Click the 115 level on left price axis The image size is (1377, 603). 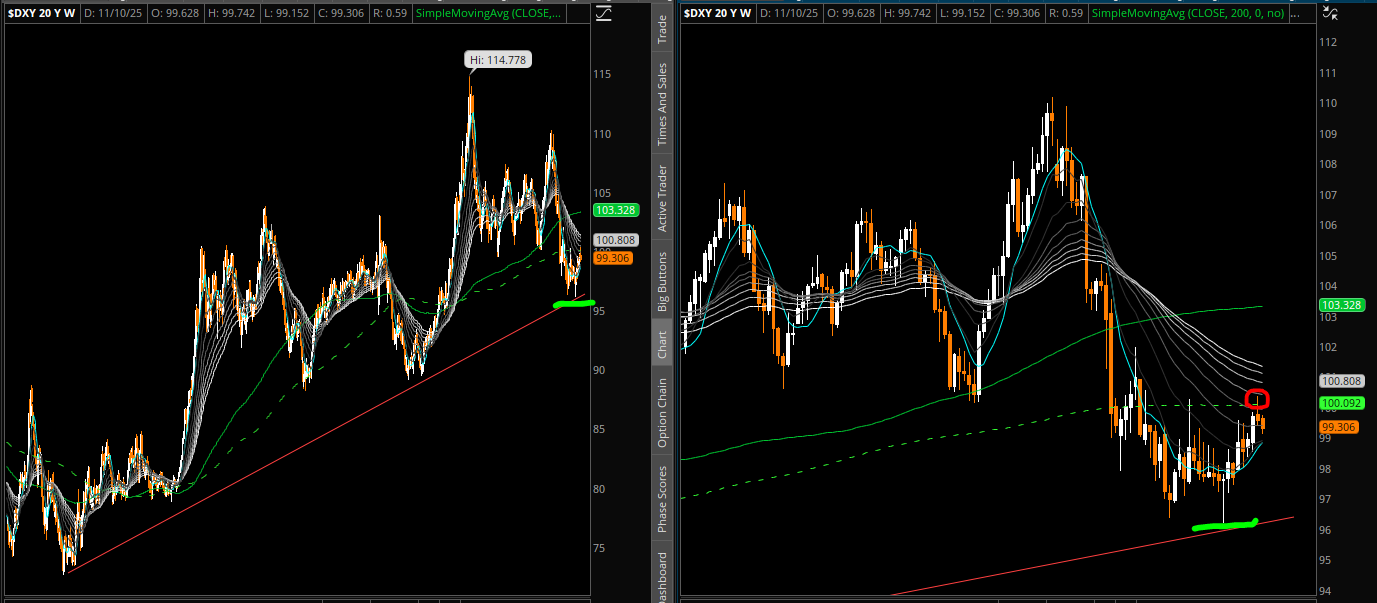coord(604,75)
